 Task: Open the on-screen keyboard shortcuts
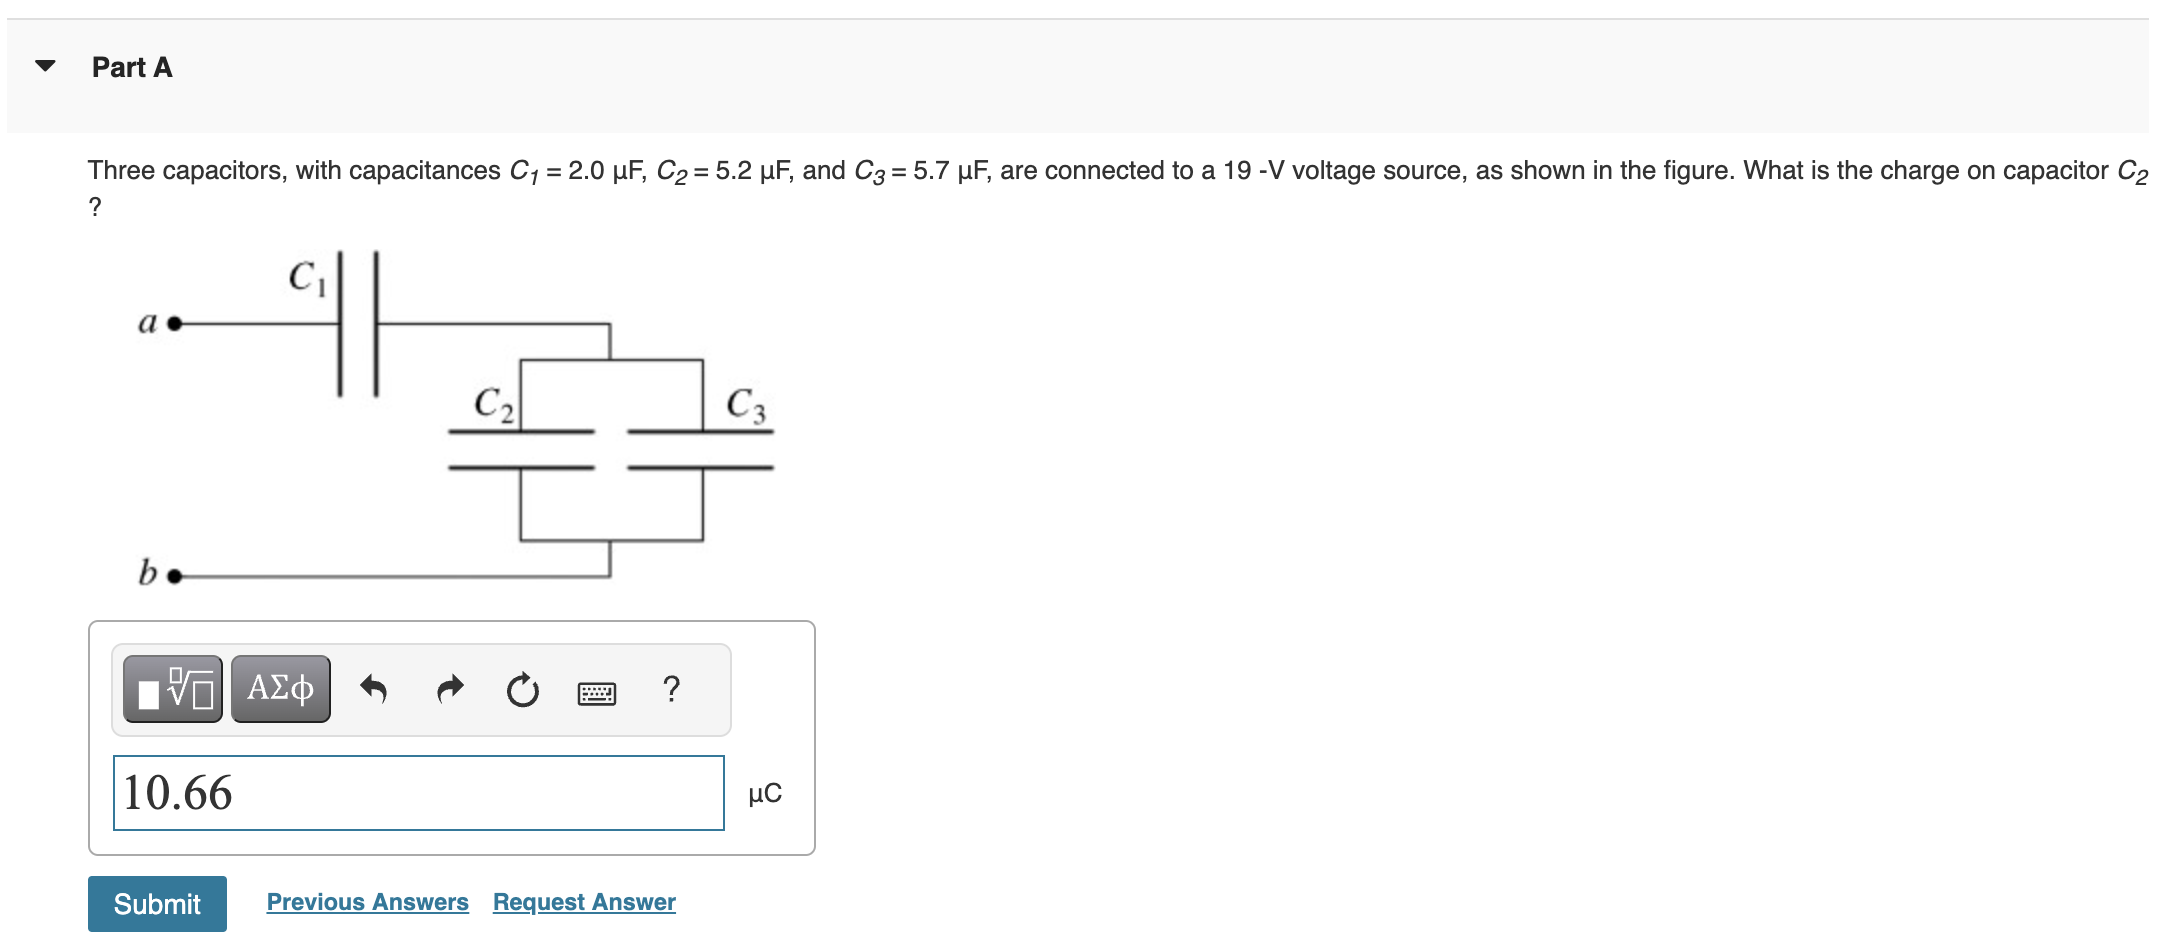pyautogui.click(x=597, y=690)
